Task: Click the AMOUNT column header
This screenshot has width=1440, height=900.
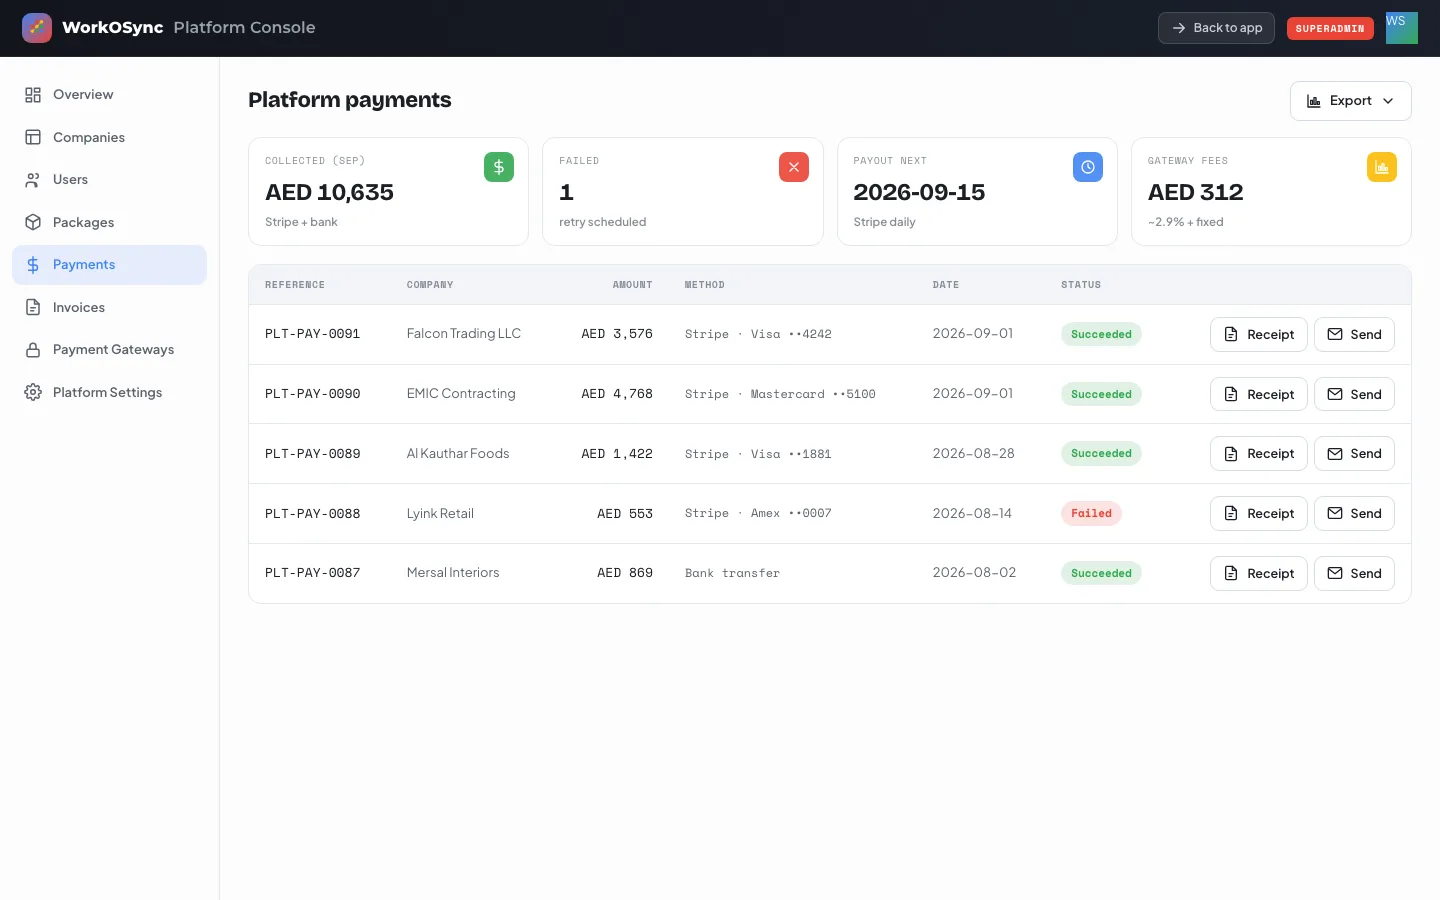Action: coord(632,285)
